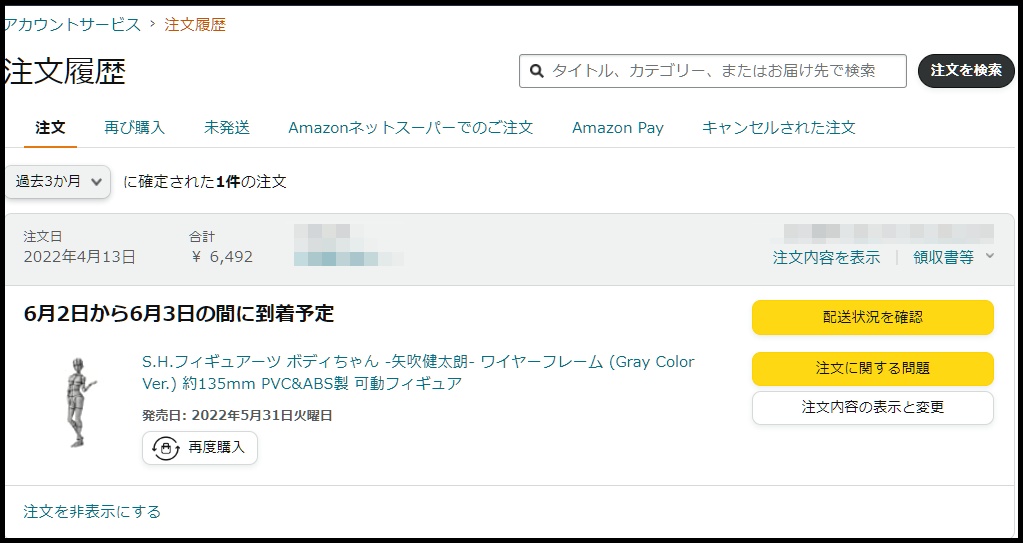Click the 再度購入 button
This screenshot has width=1023, height=543.
click(200, 448)
